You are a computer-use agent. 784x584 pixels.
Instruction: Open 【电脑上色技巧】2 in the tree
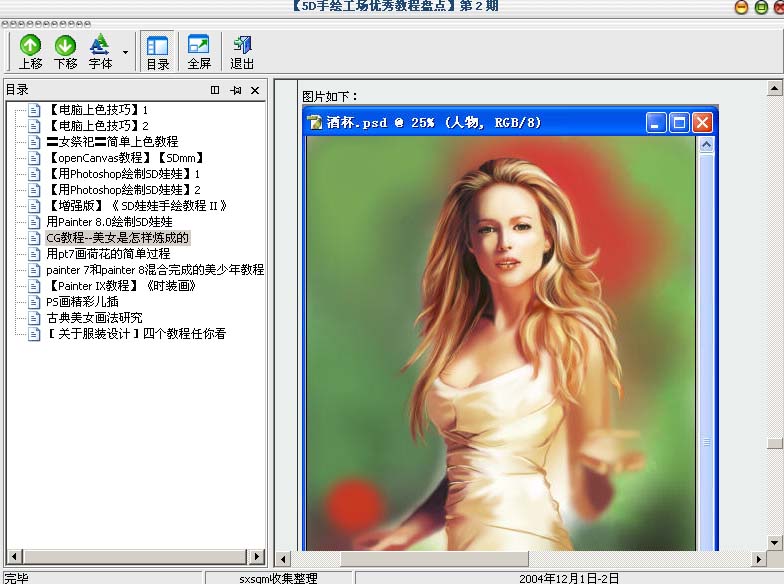pyautogui.click(x=98, y=126)
